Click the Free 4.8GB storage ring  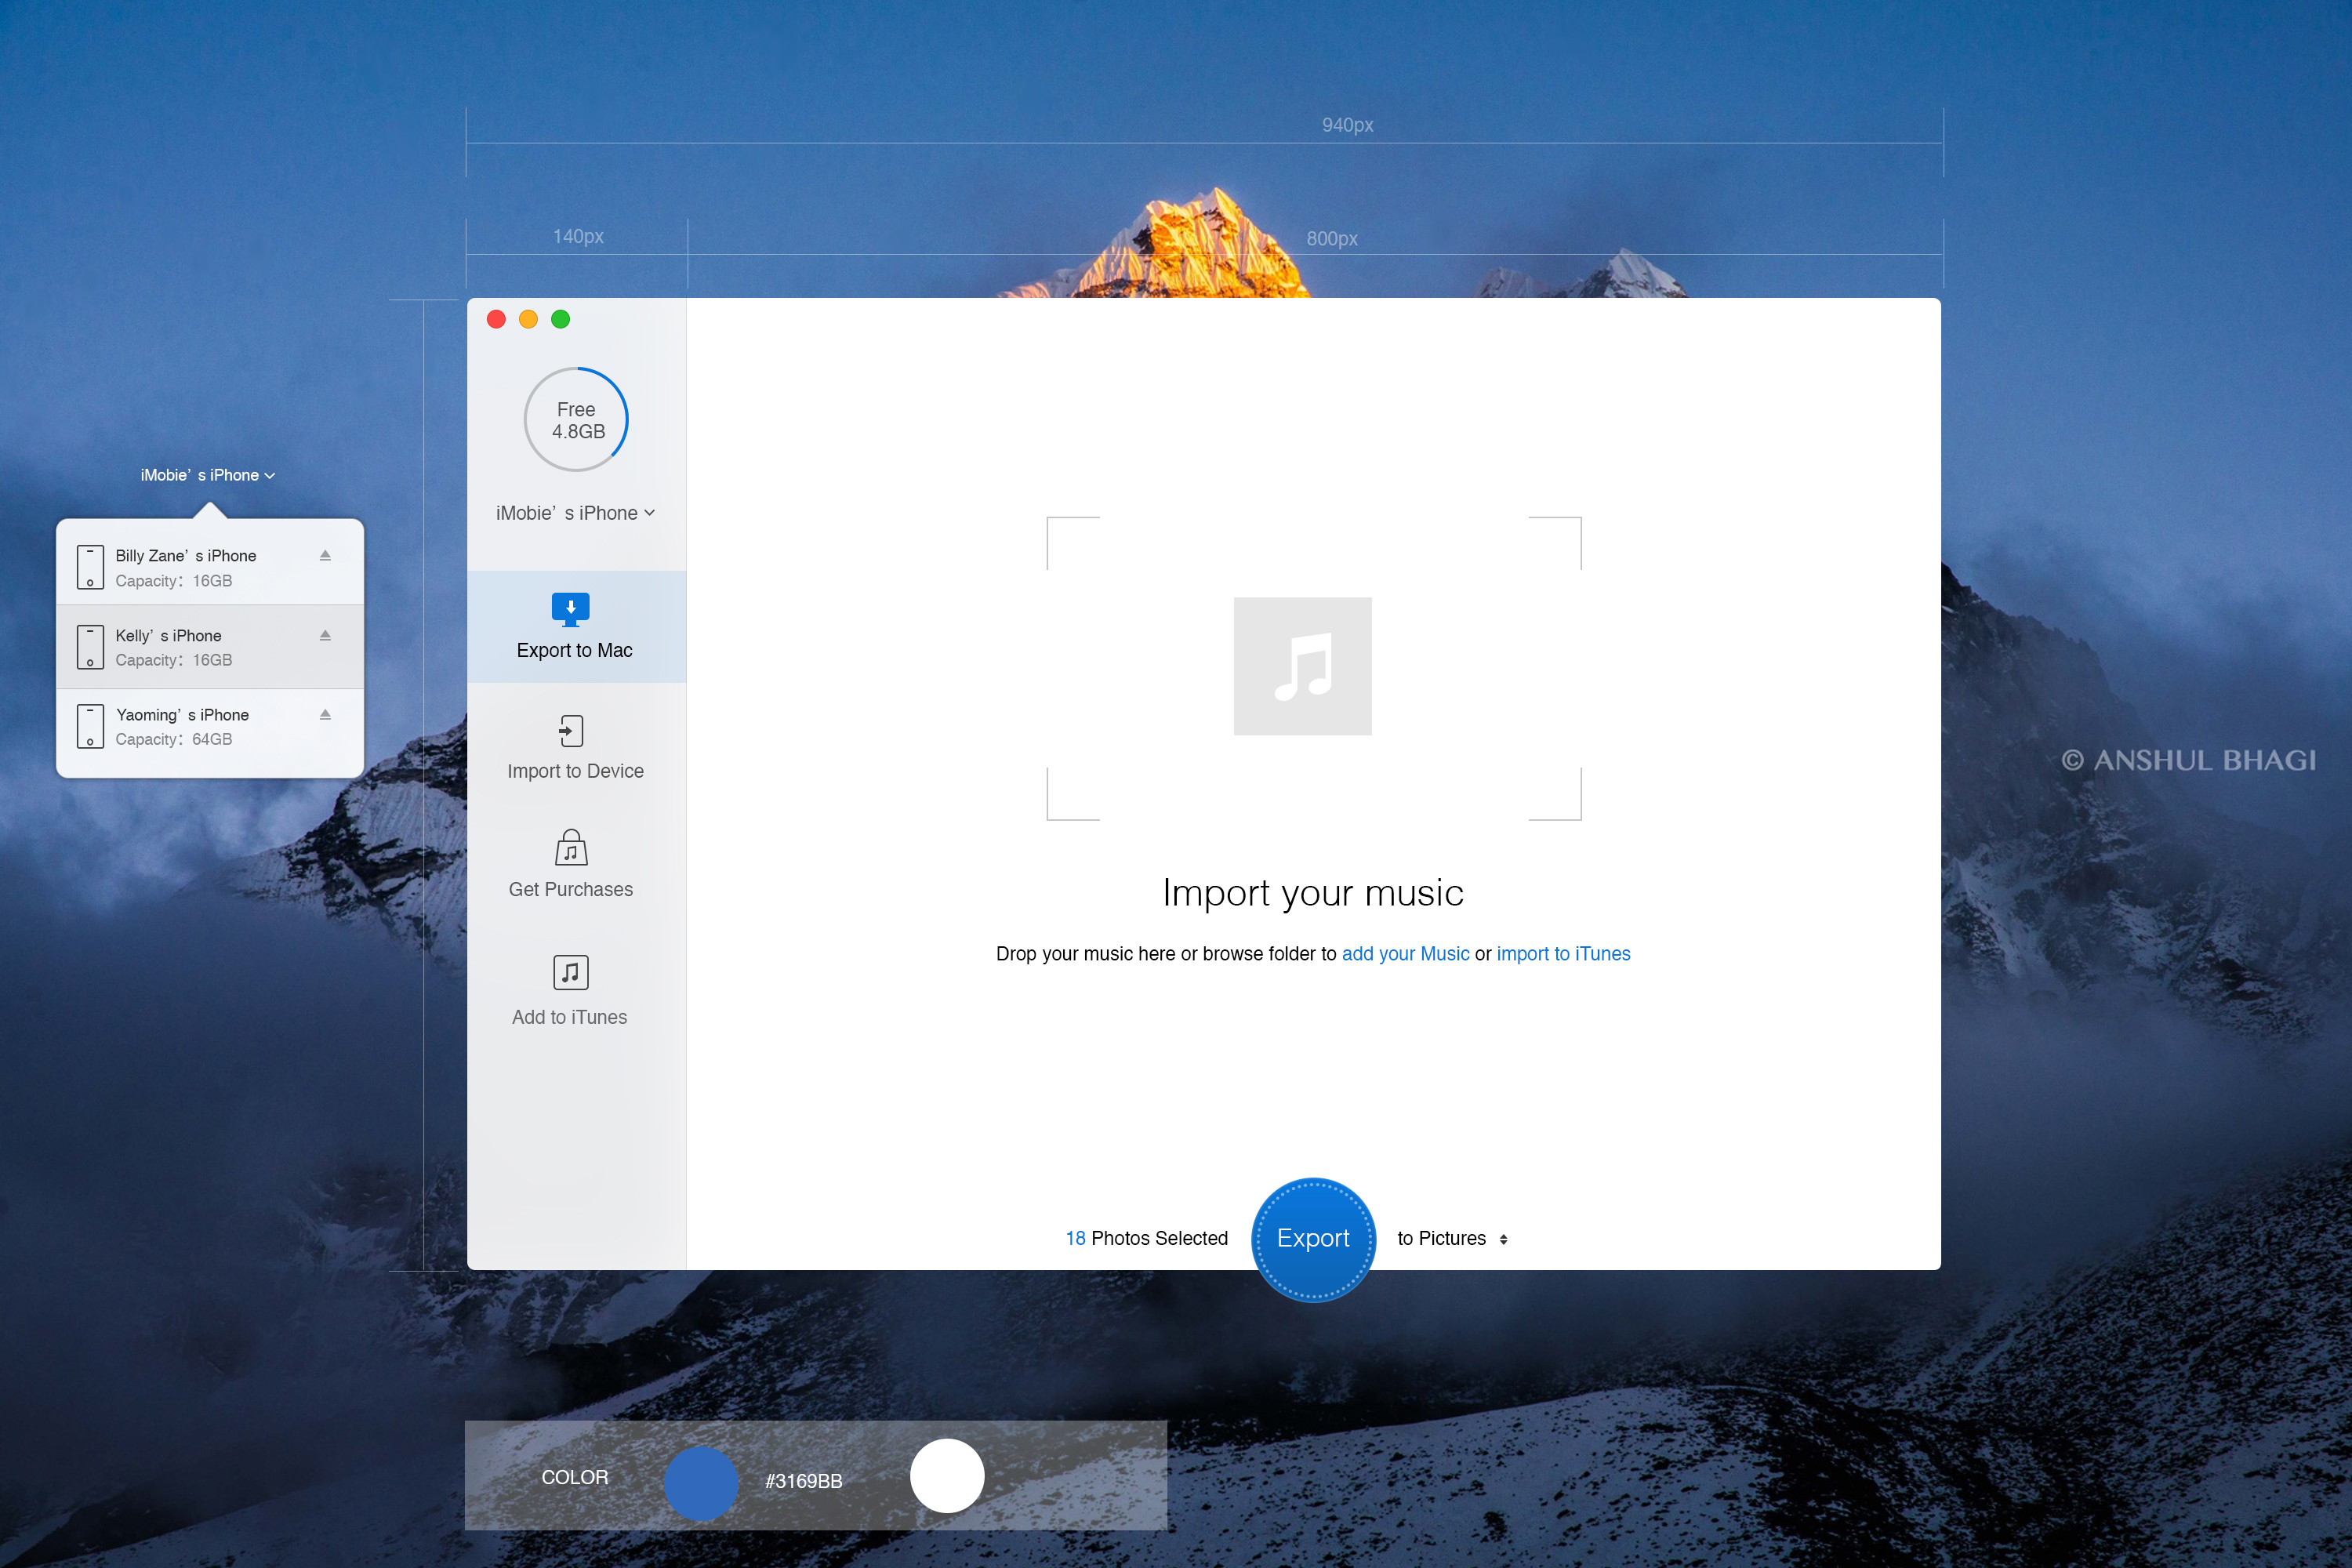click(x=576, y=420)
